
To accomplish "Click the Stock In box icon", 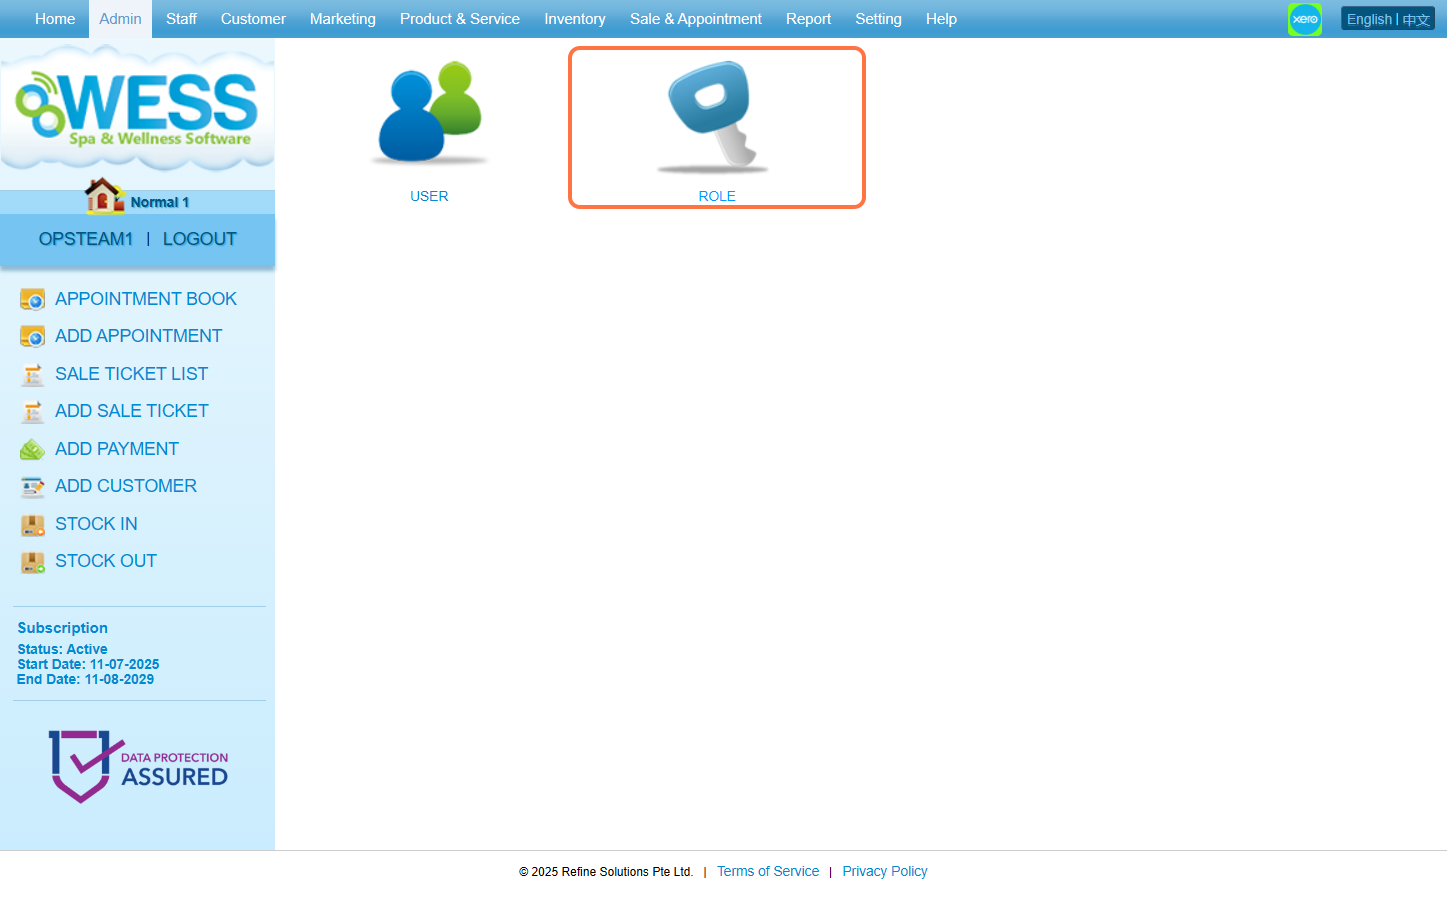I will pyautogui.click(x=33, y=525).
